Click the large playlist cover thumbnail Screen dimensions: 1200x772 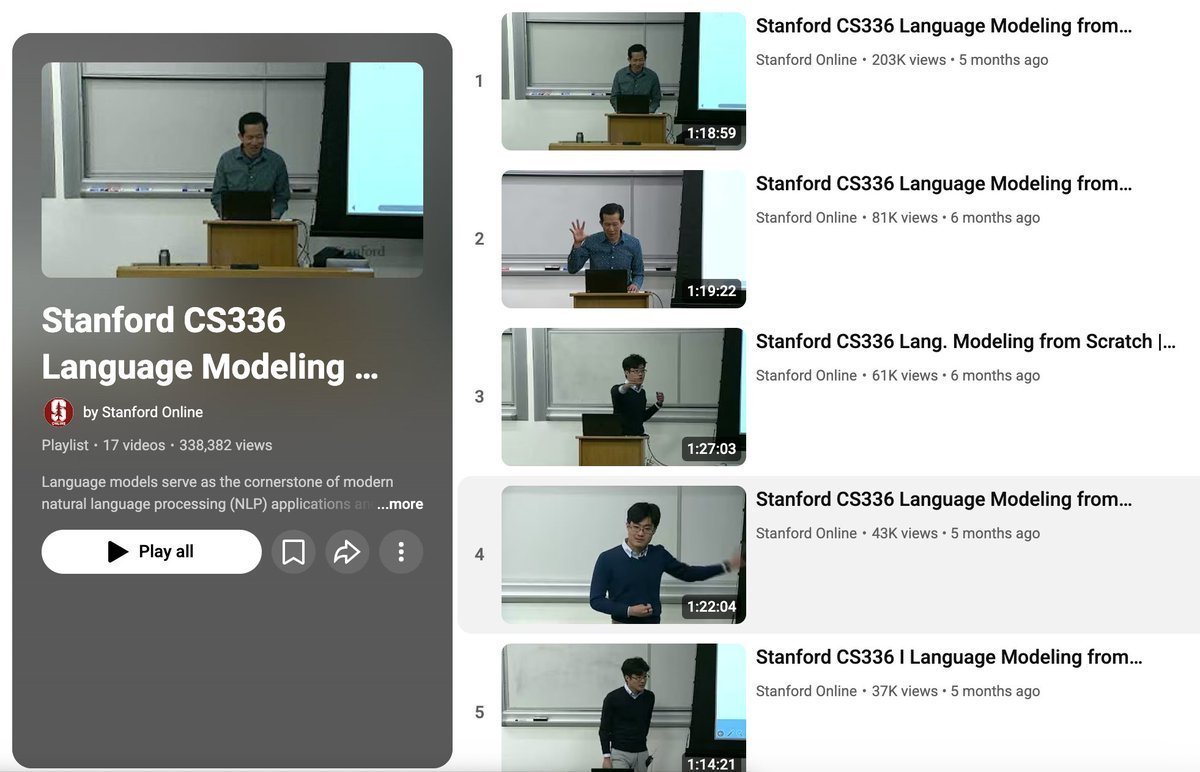pyautogui.click(x=232, y=170)
